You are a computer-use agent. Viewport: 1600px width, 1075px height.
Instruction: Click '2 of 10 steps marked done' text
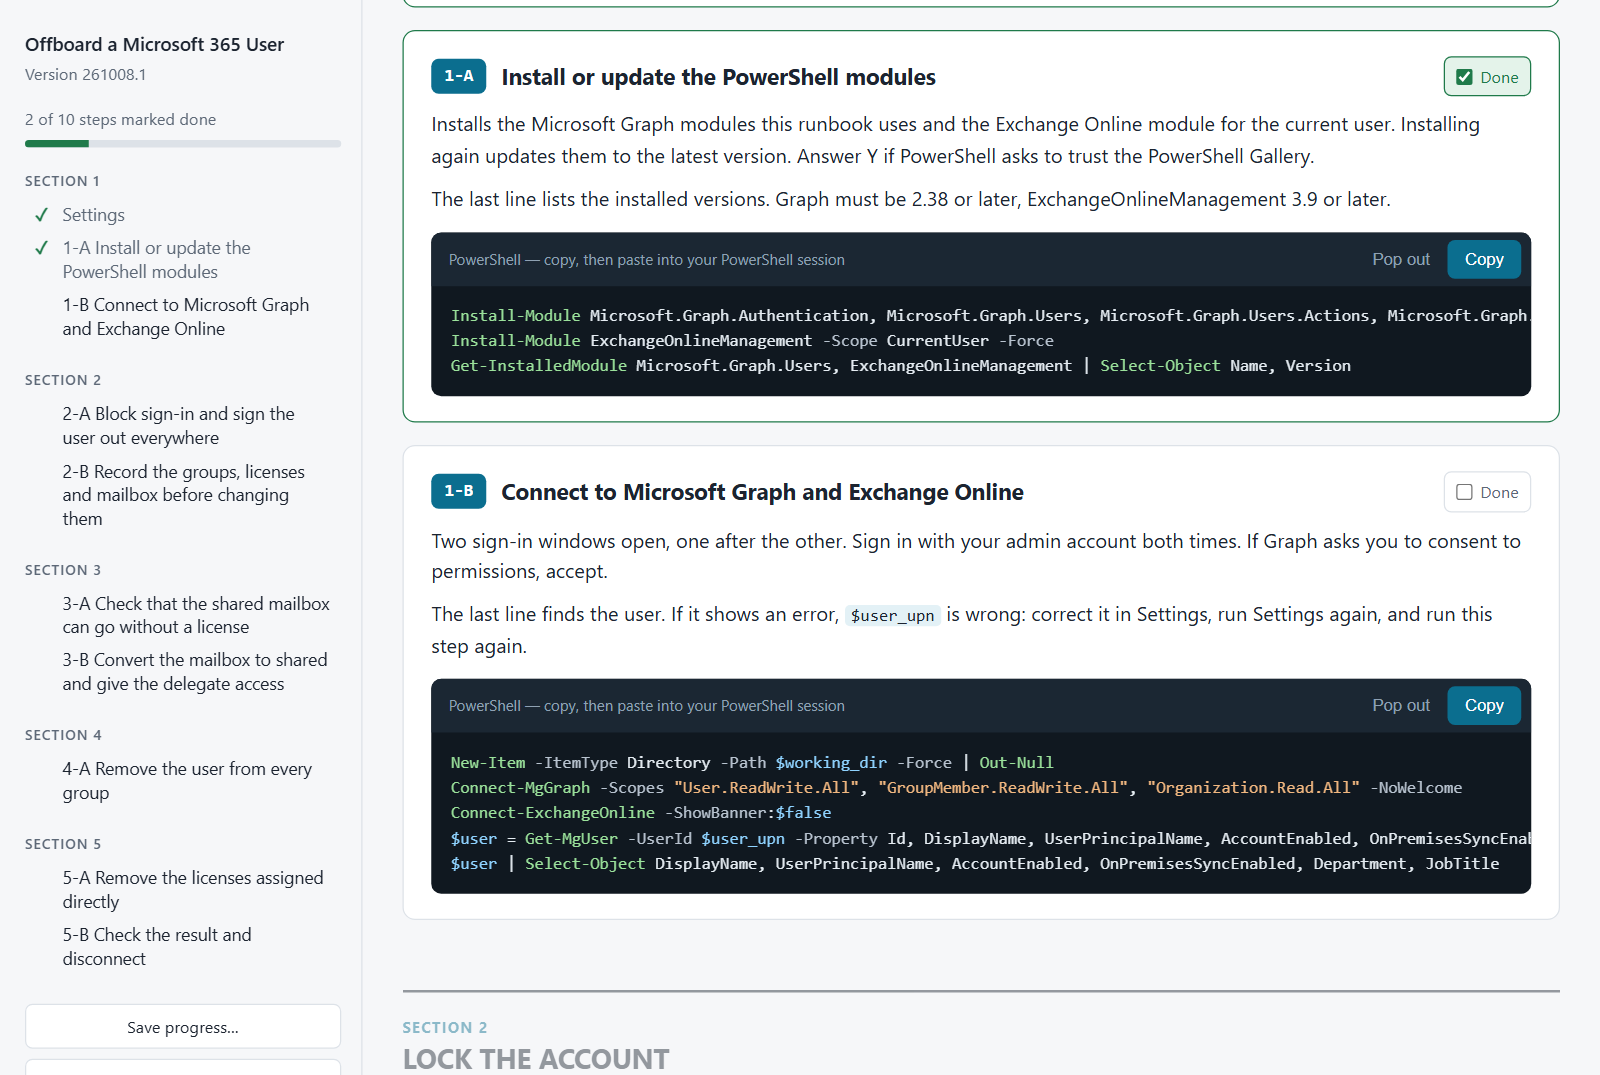tap(120, 120)
